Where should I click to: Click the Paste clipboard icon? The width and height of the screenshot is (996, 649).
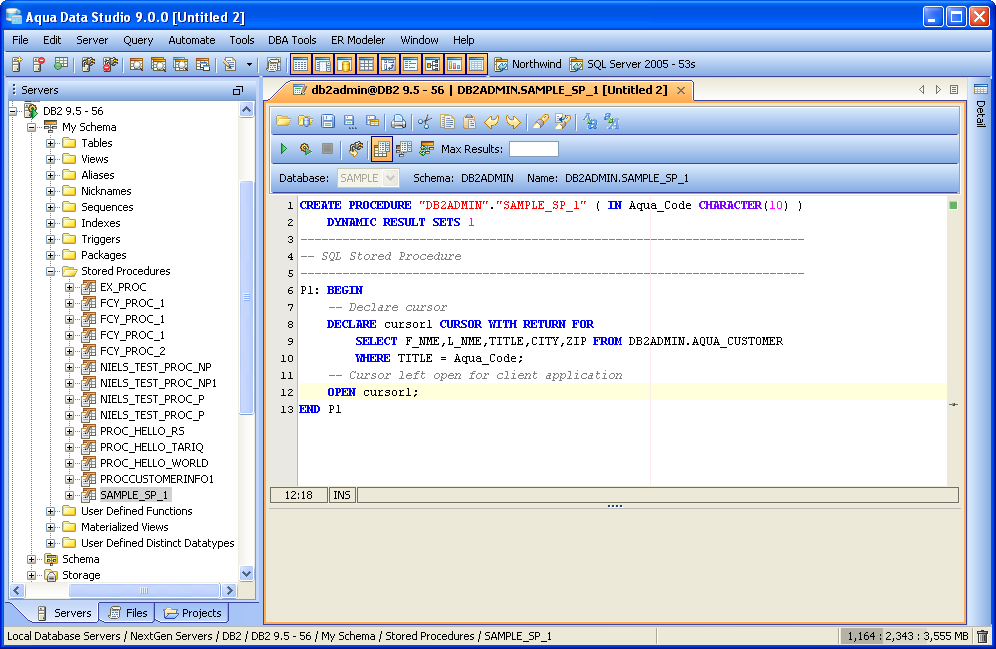point(469,121)
